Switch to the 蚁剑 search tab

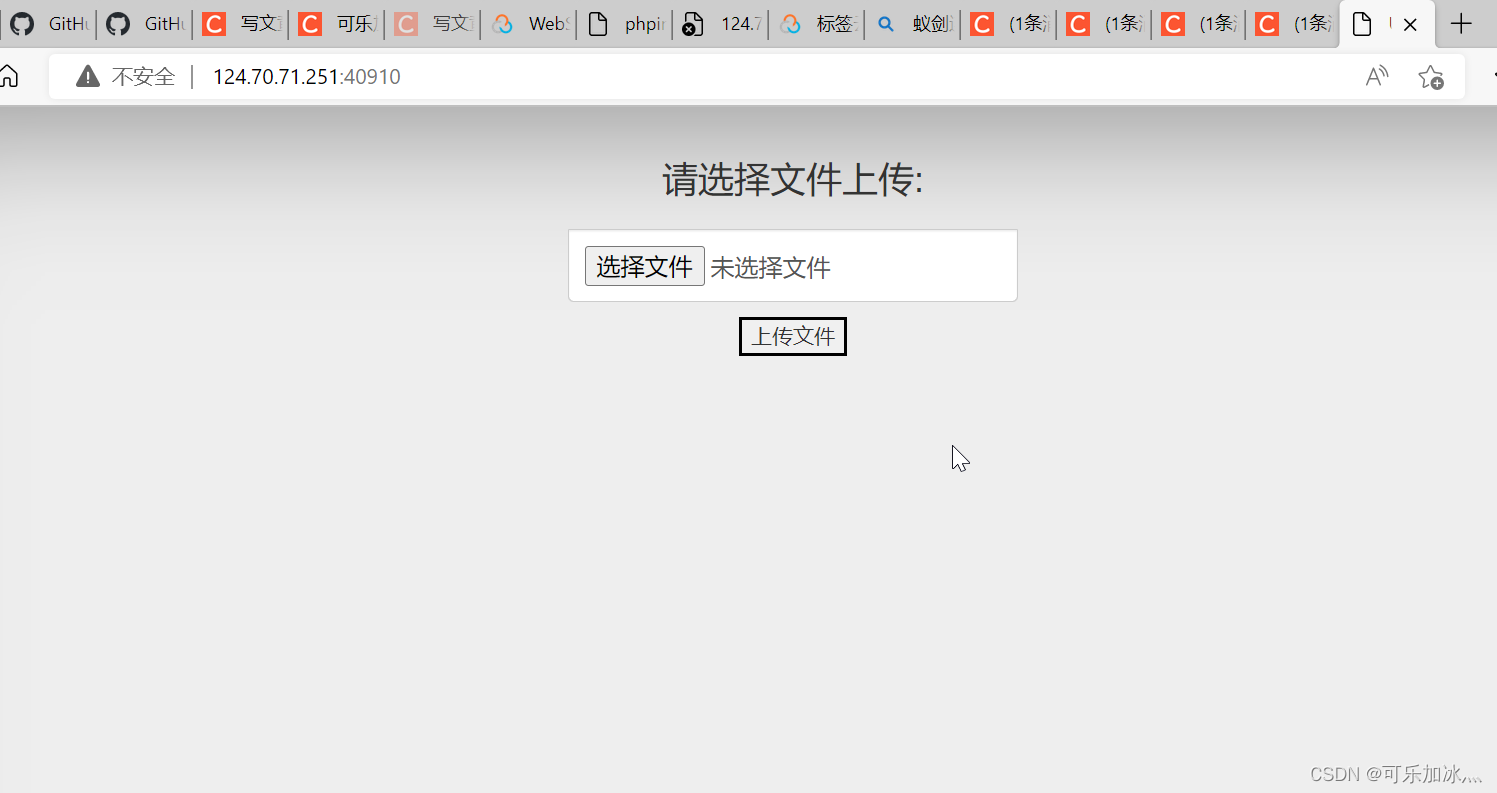tap(914, 24)
